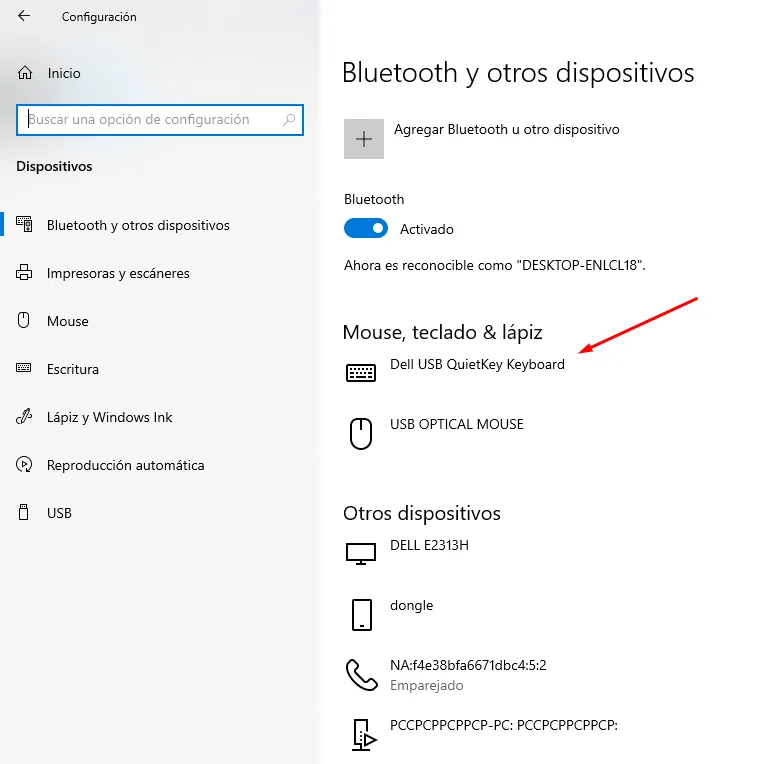Viewport: 757px width, 764px height.
Task: Click the USB optical mouse icon
Action: pos(361,433)
